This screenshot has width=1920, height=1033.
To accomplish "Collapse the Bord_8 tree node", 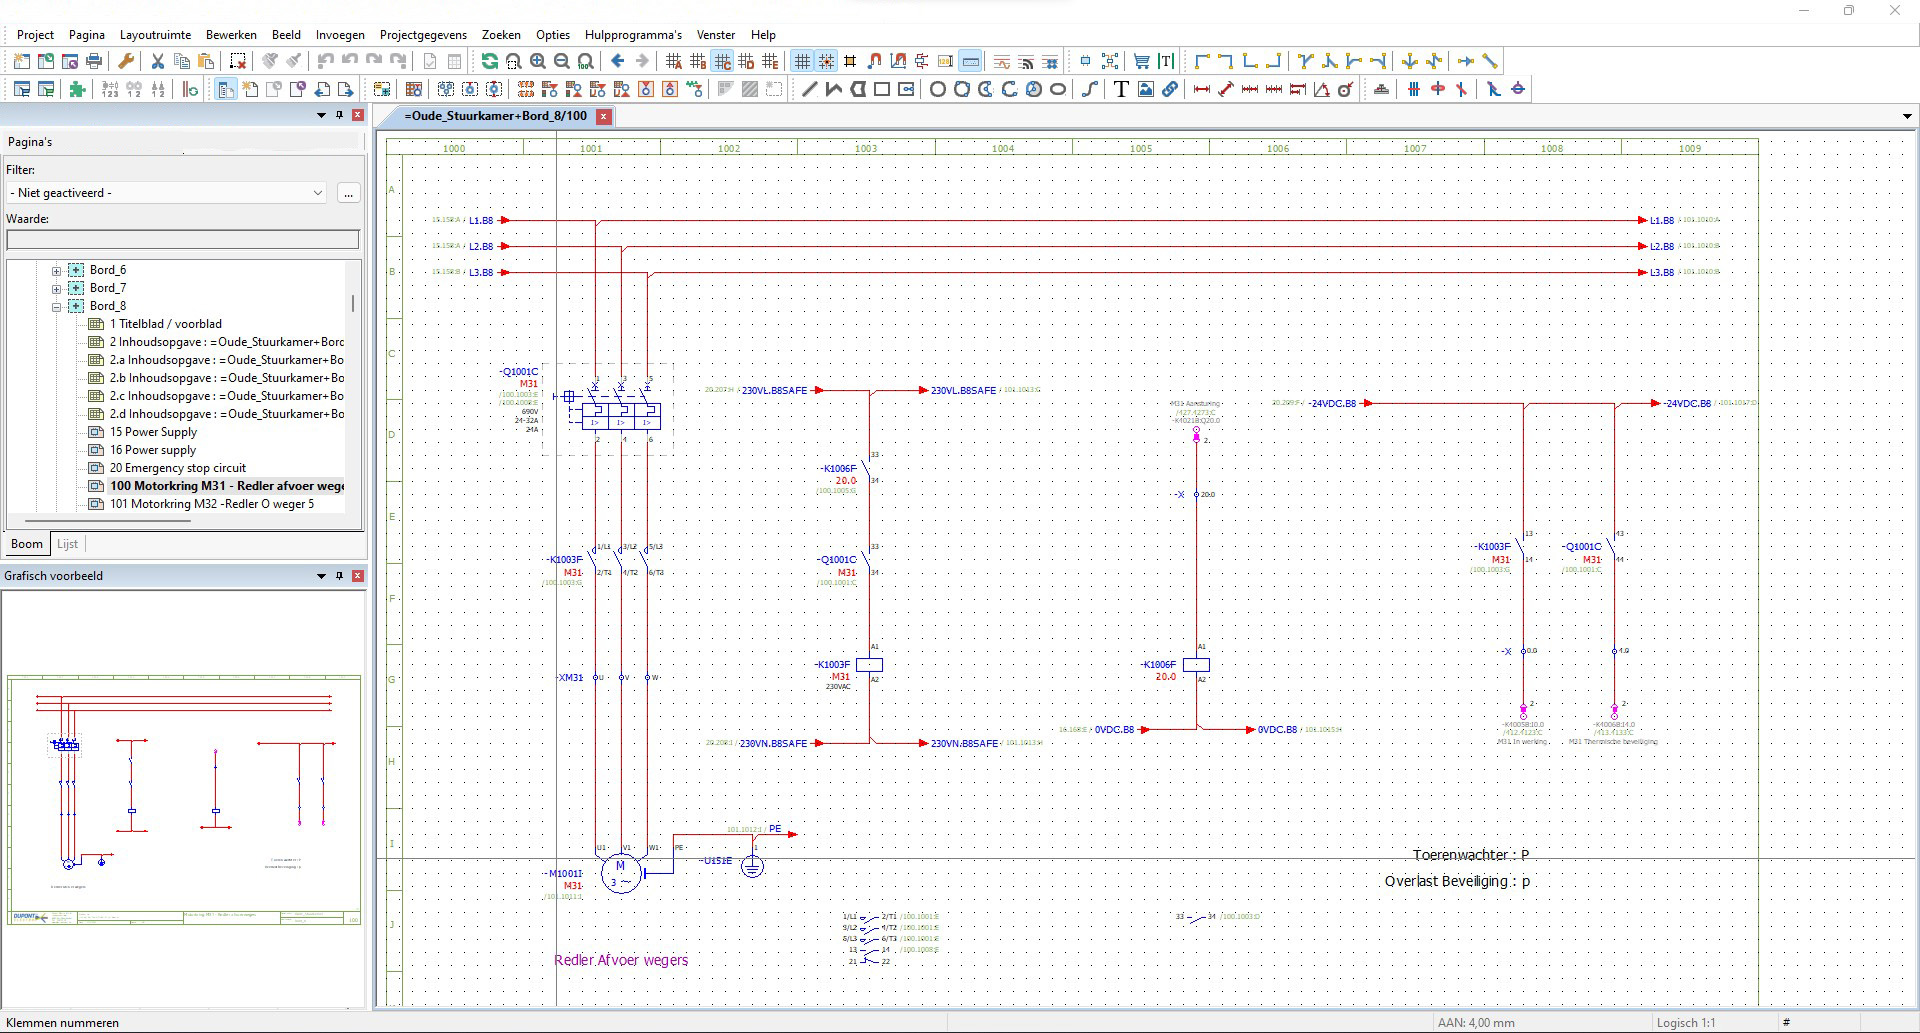I will 57,307.
